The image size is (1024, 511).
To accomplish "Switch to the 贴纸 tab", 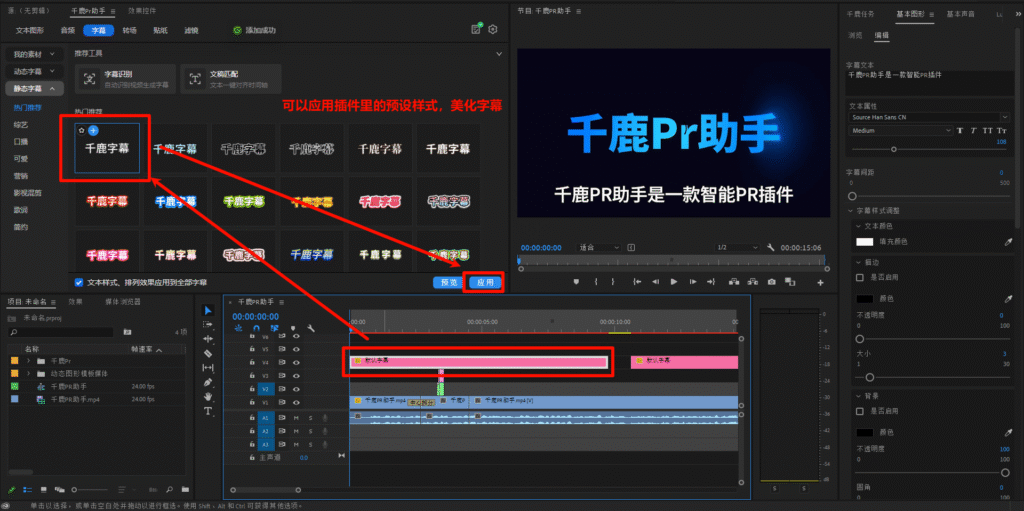I will [x=161, y=30].
